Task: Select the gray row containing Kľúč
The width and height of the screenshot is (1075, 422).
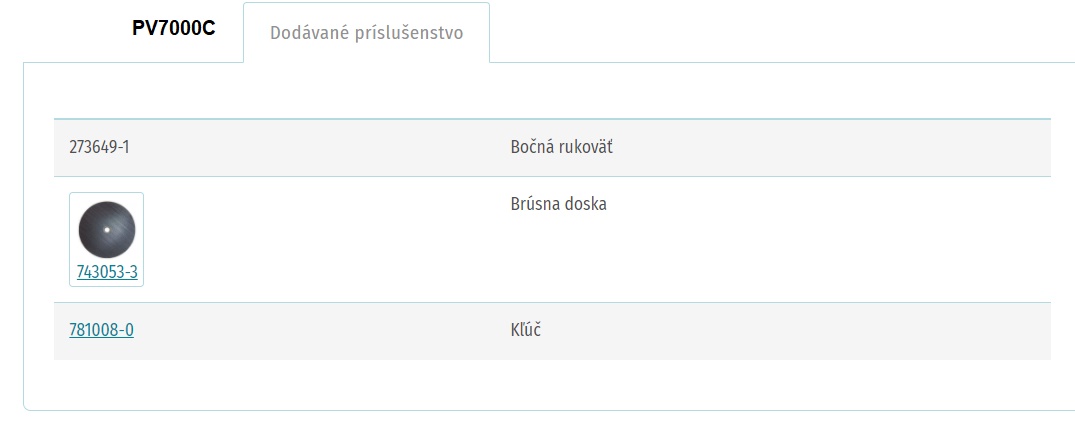Action: click(552, 331)
